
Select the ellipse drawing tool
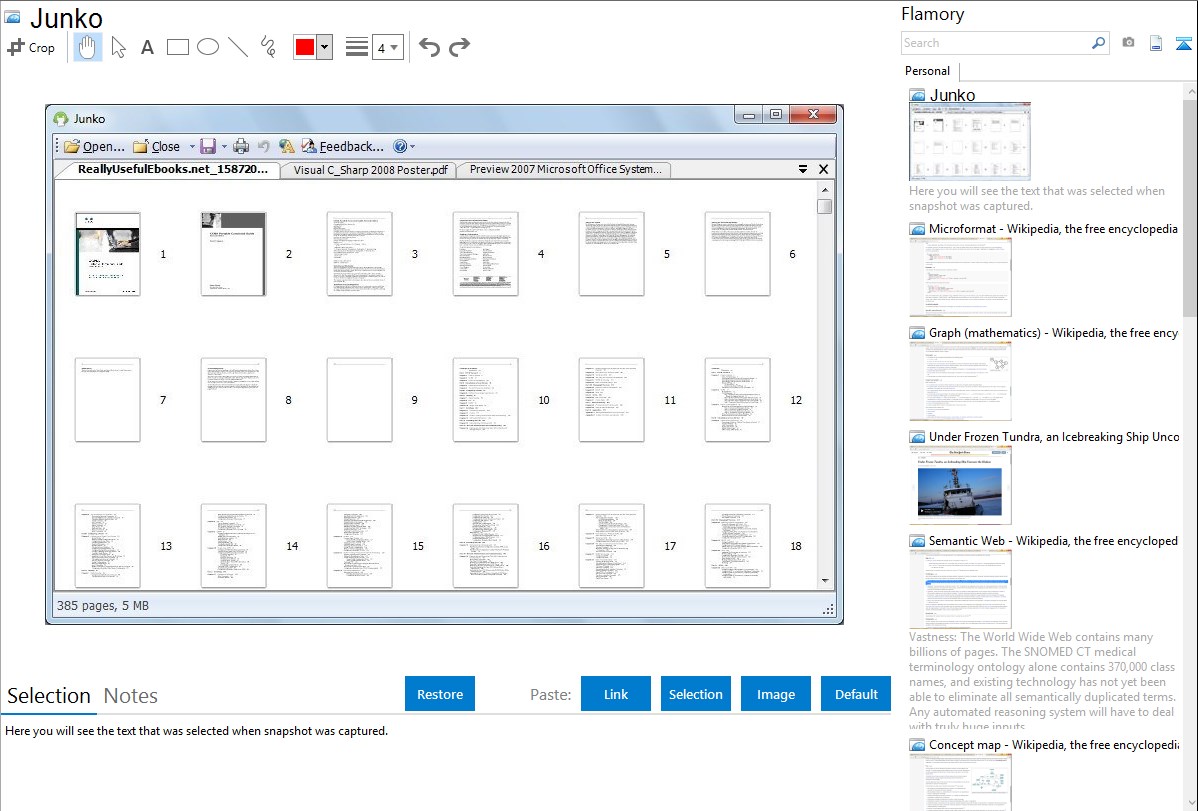coord(208,47)
